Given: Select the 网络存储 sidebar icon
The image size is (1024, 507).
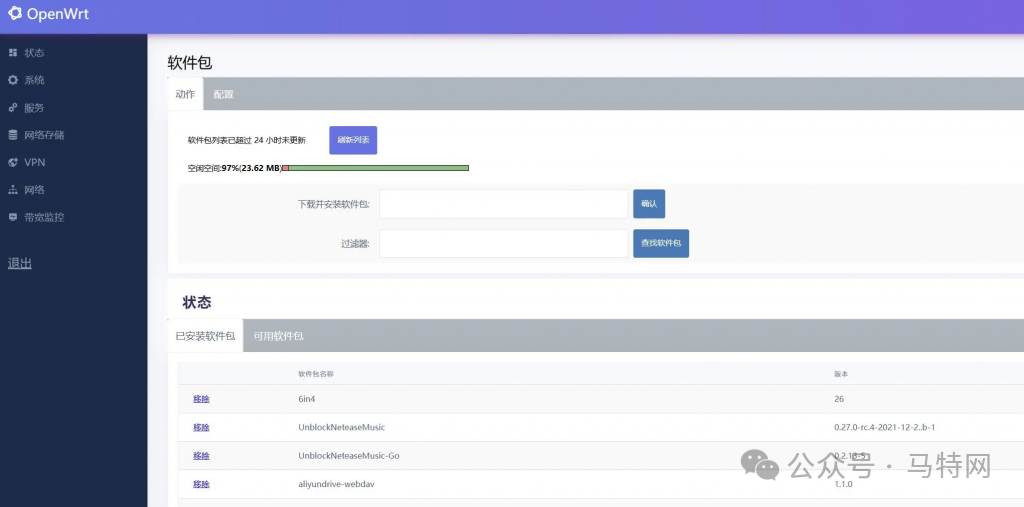Looking at the screenshot, I should (x=13, y=135).
